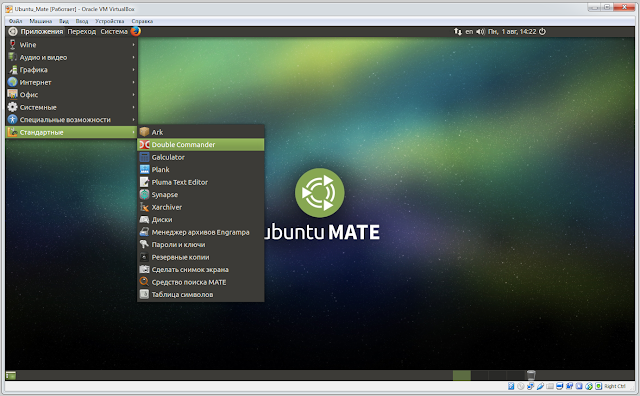Click the Системные gear icon
This screenshot has height=396, width=640.
[x=13, y=107]
